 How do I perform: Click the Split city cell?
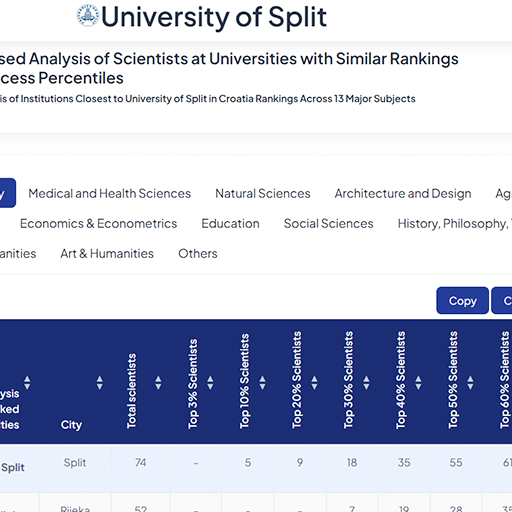point(75,463)
